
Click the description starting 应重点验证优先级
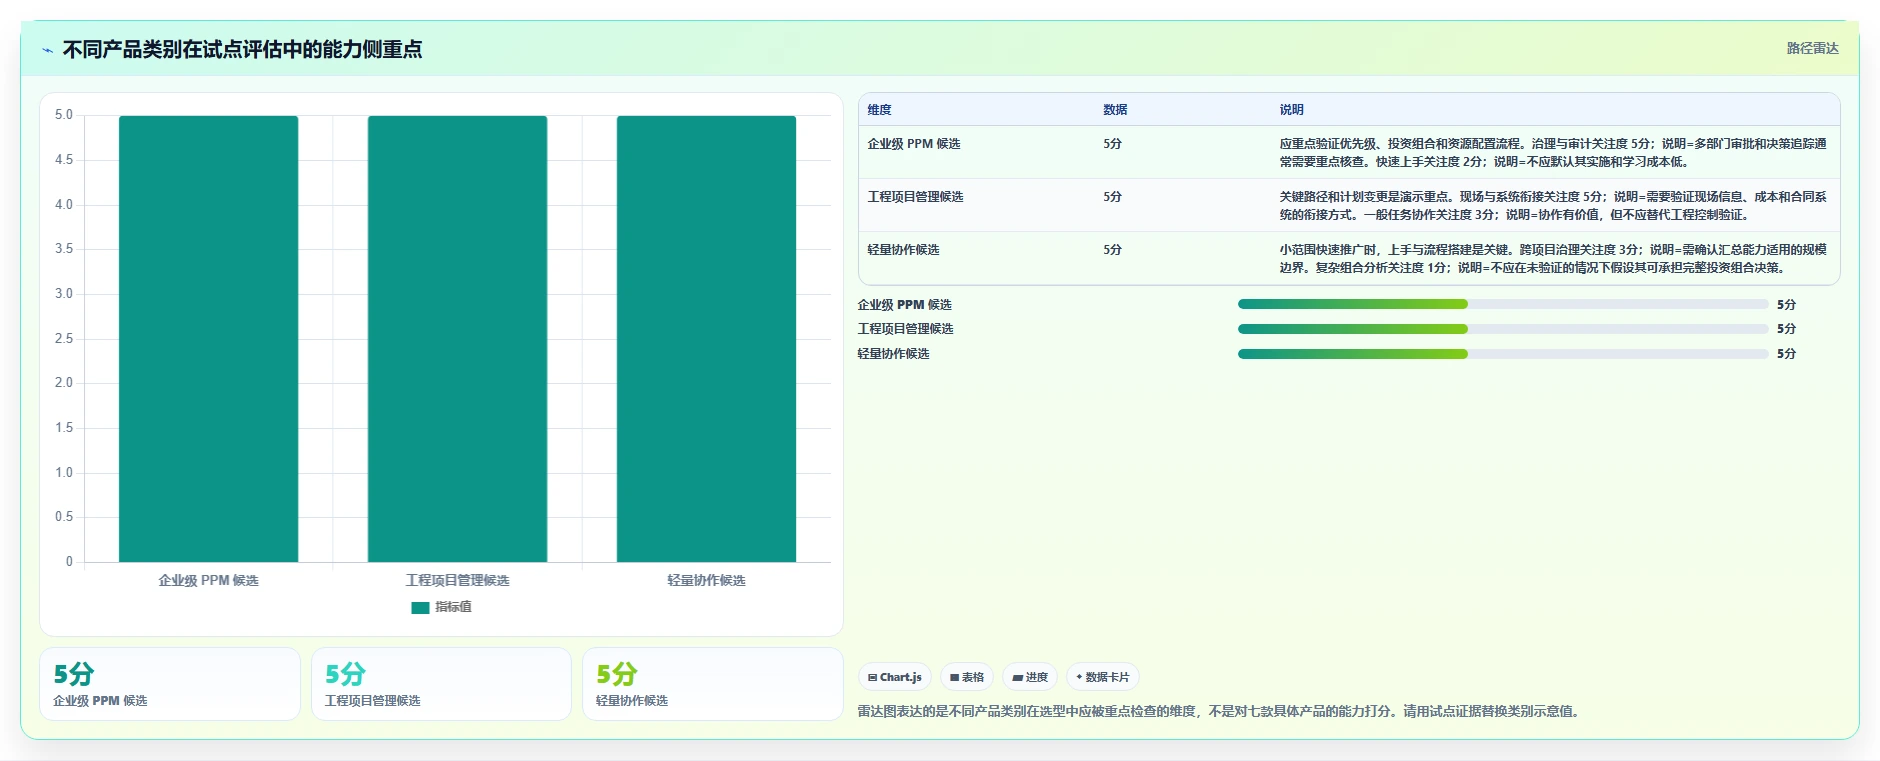1553,153
